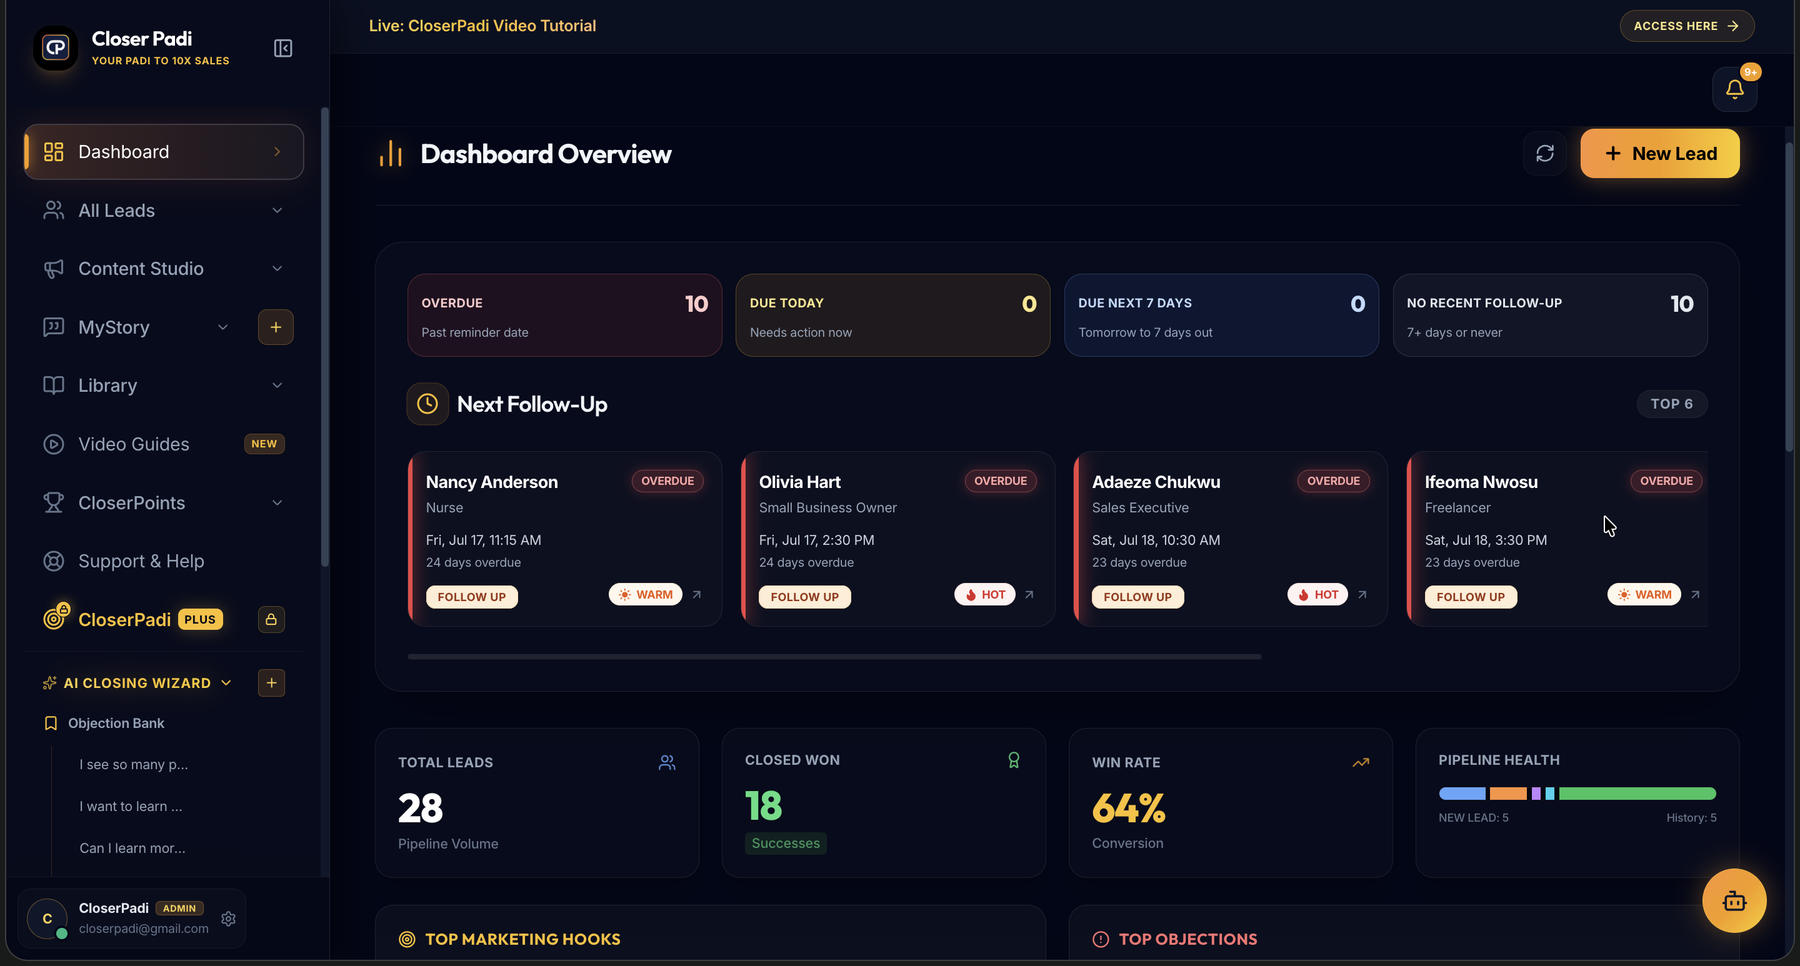The image size is (1800, 966).
Task: Open the Dashboard menu item
Action: tap(164, 152)
